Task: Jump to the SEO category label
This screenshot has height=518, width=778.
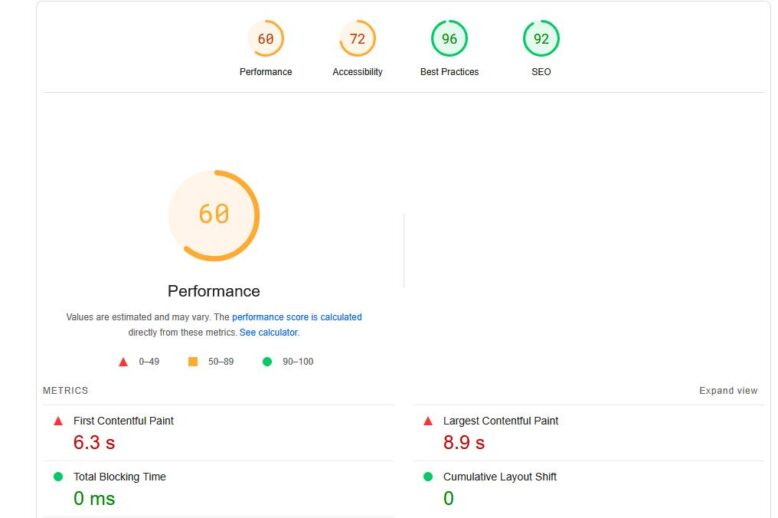Action: (x=541, y=72)
